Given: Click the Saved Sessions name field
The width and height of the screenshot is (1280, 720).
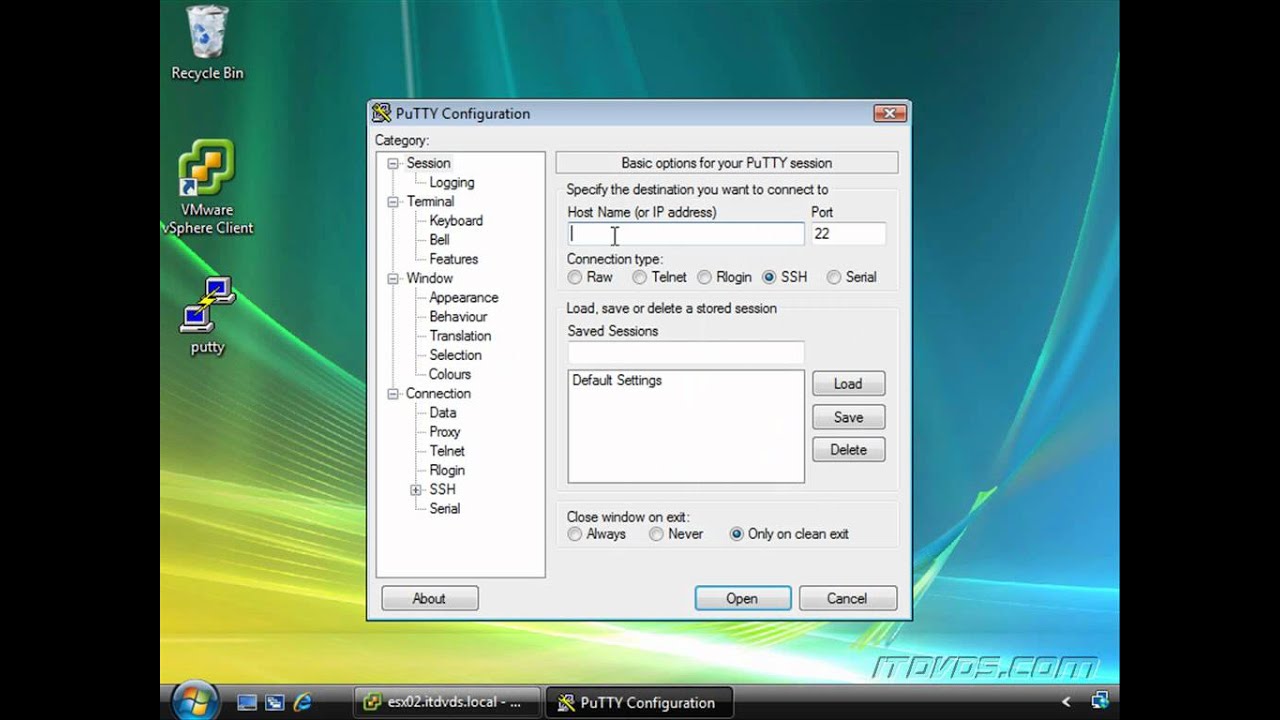Looking at the screenshot, I should tap(685, 352).
